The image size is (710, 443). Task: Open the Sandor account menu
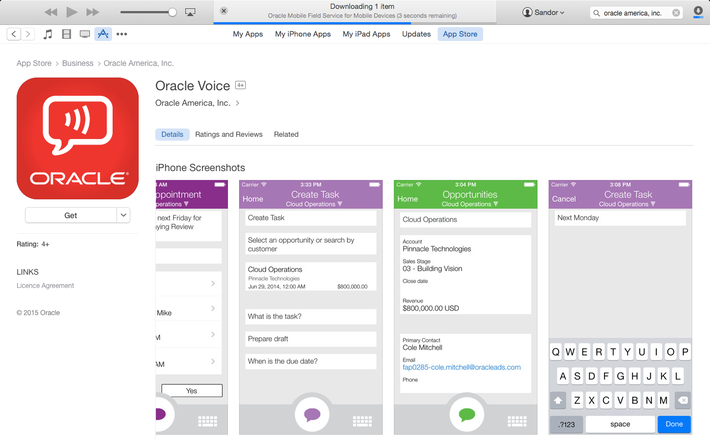pos(543,12)
